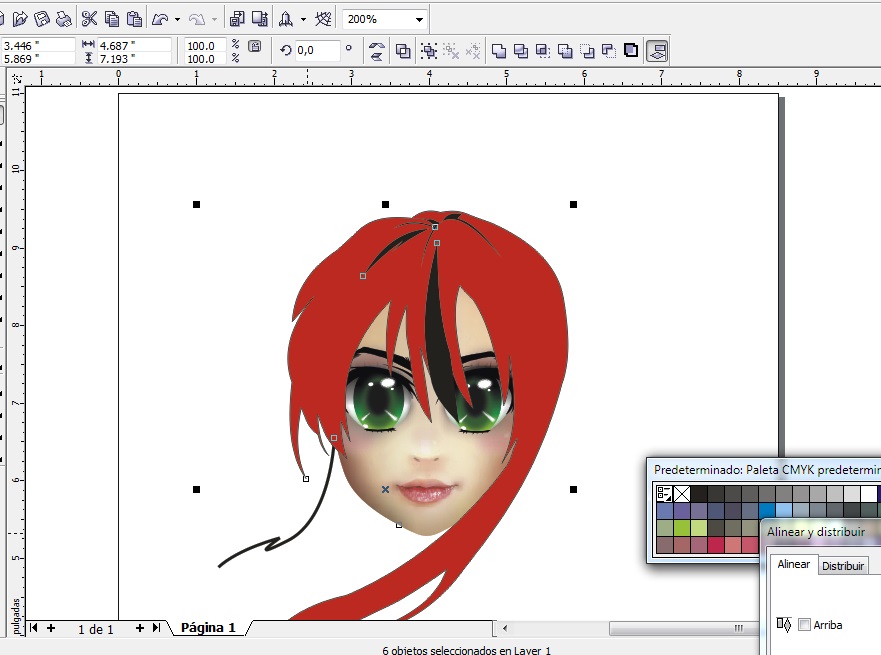Select the no color X swatch
Image resolution: width=881 pixels, height=655 pixels.
coord(682,494)
